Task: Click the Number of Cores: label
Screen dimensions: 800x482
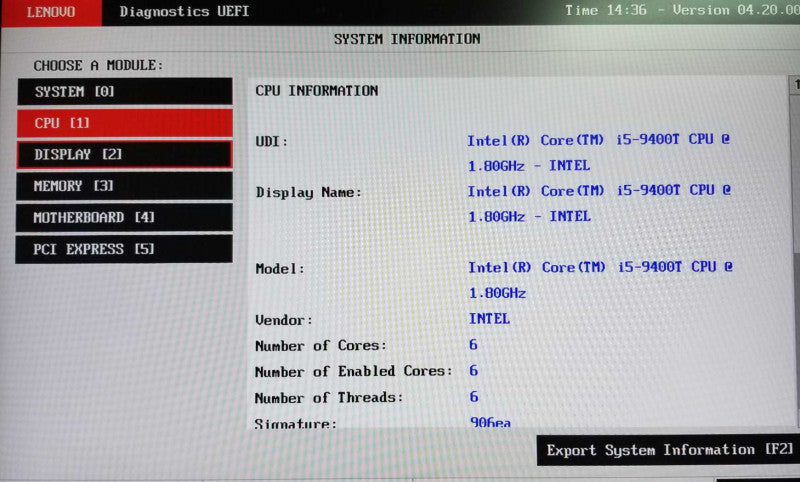Action: pyautogui.click(x=321, y=346)
